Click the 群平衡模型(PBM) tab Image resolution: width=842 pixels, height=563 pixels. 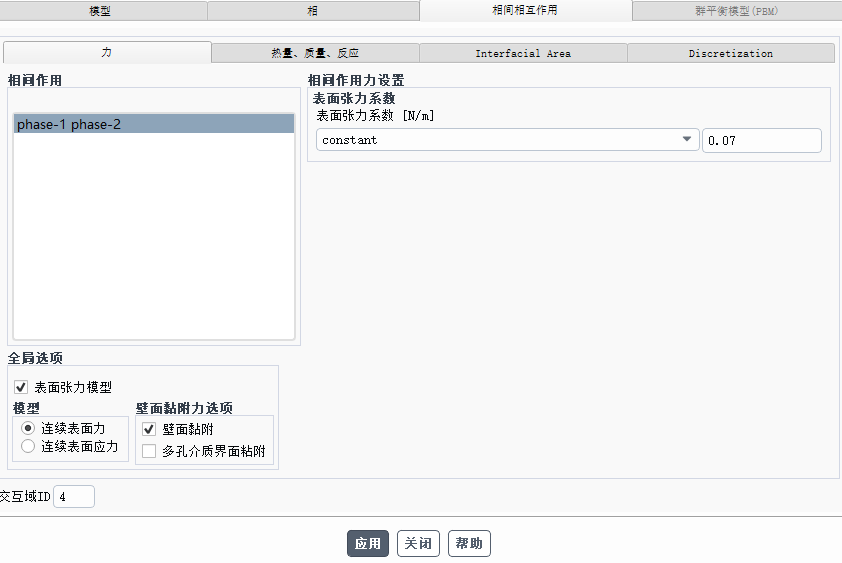736,11
